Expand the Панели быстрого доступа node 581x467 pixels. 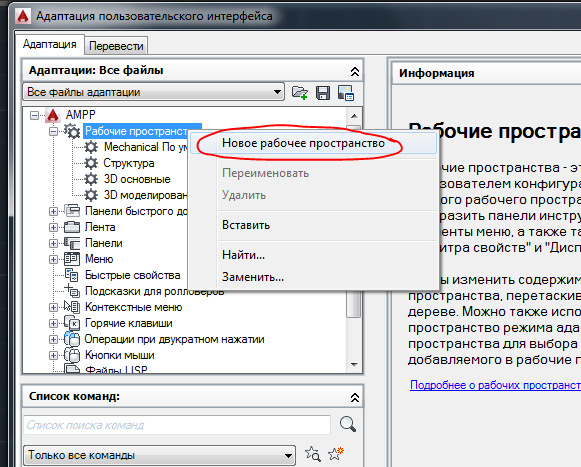point(53,211)
